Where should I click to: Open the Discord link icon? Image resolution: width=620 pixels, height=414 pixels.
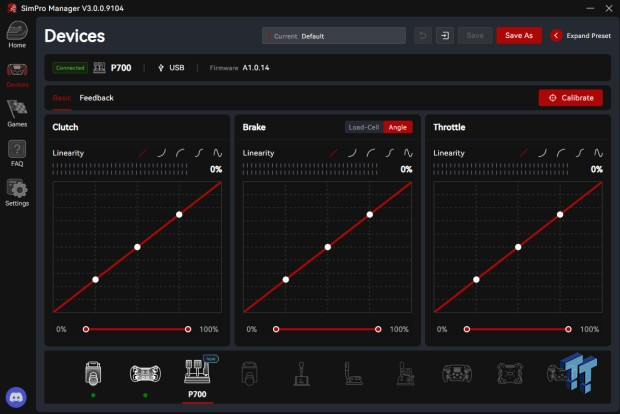16,397
